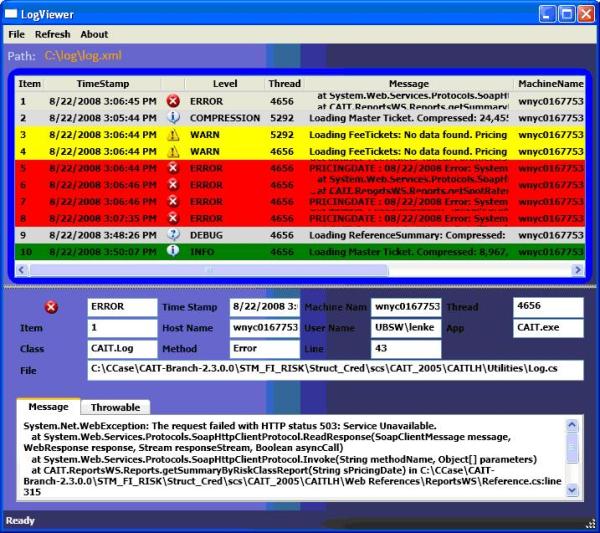The height and width of the screenshot is (533, 600).
Task: Click the Machine Name field
Action: pos(406,307)
